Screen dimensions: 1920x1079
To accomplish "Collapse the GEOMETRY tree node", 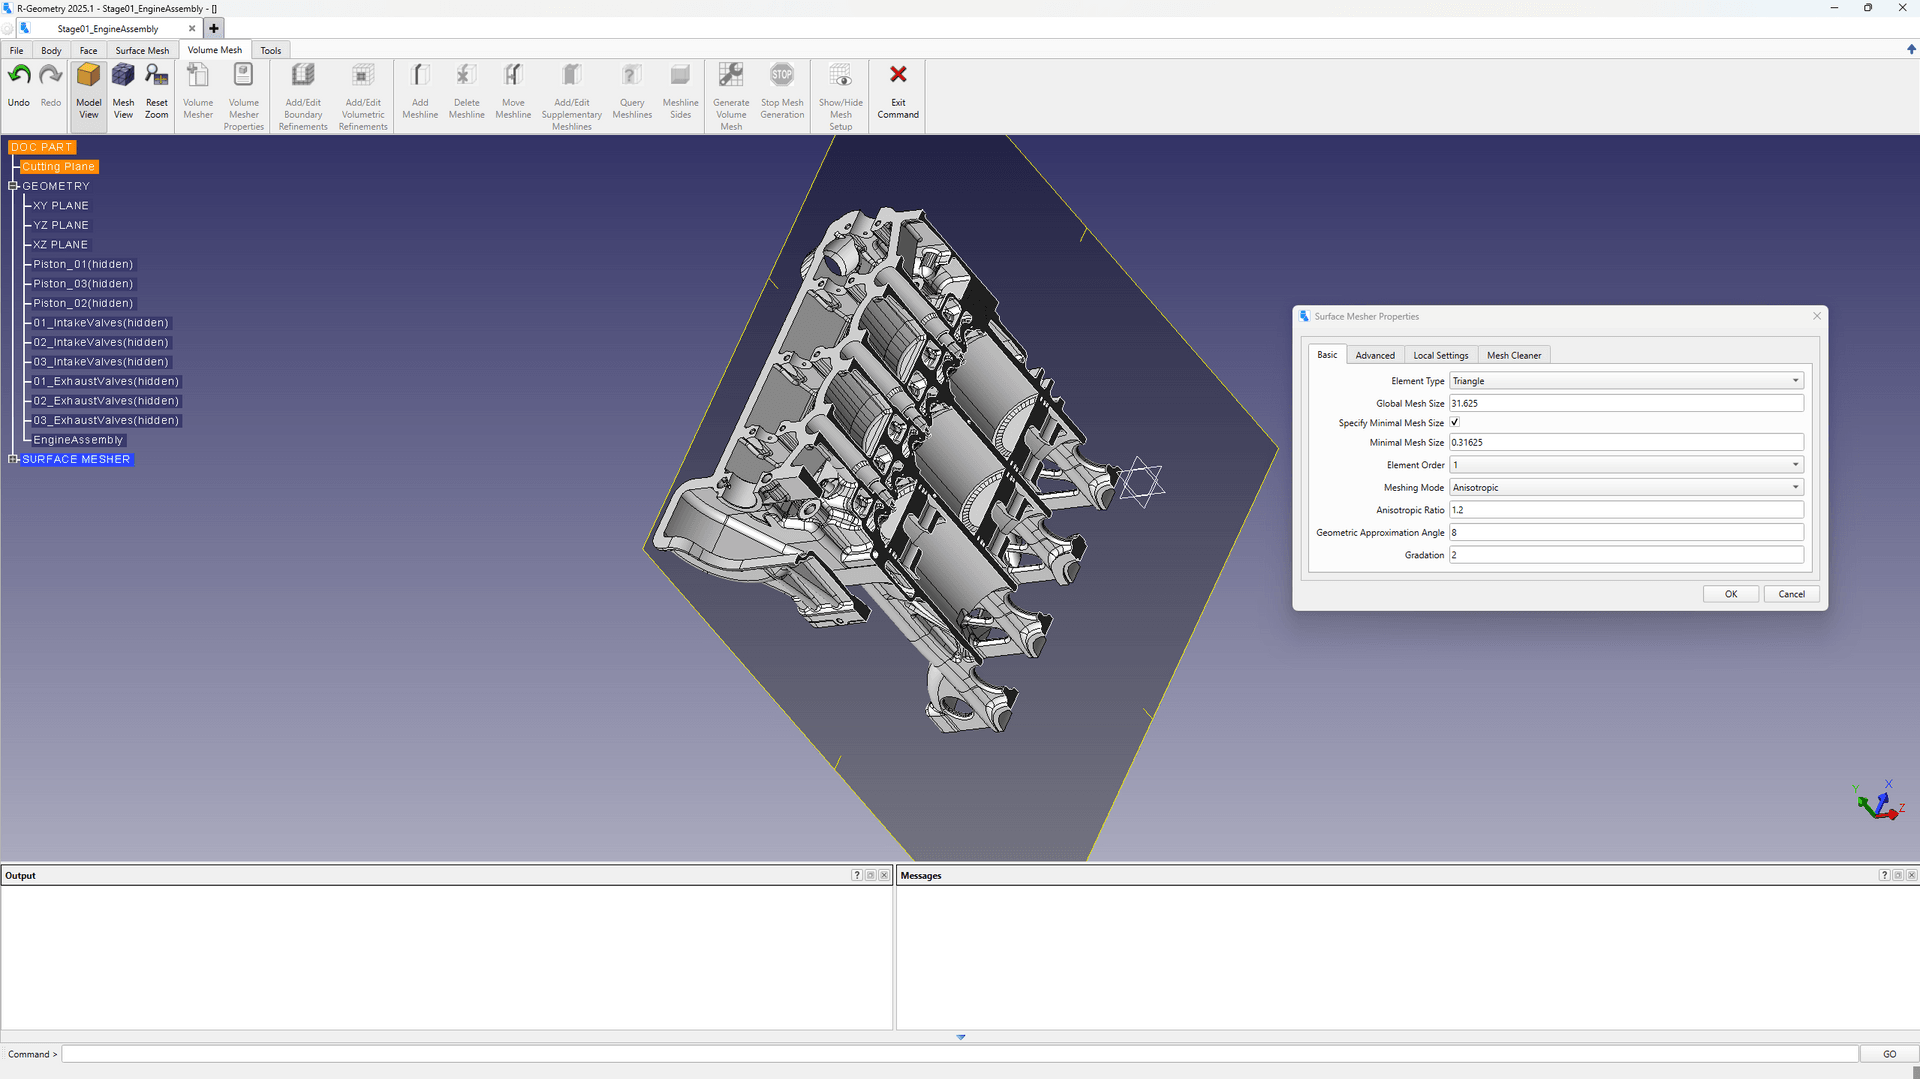I will 13,185.
